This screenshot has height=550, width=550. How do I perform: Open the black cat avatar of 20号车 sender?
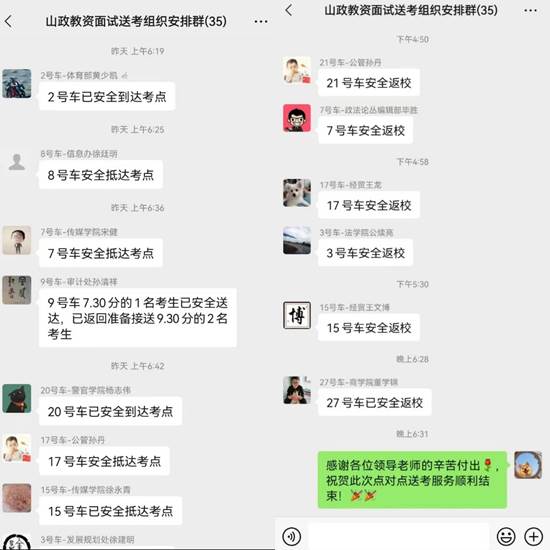click(x=17, y=398)
